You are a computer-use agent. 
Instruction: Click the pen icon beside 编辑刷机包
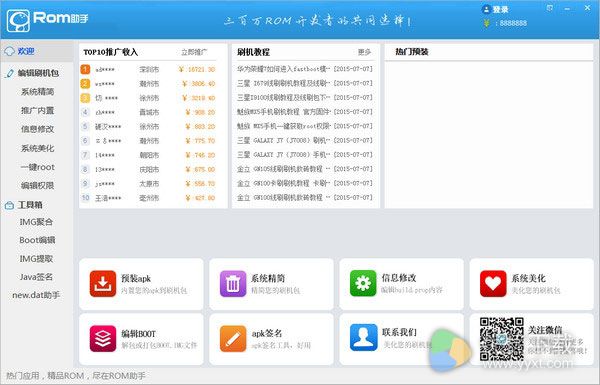click(10, 73)
